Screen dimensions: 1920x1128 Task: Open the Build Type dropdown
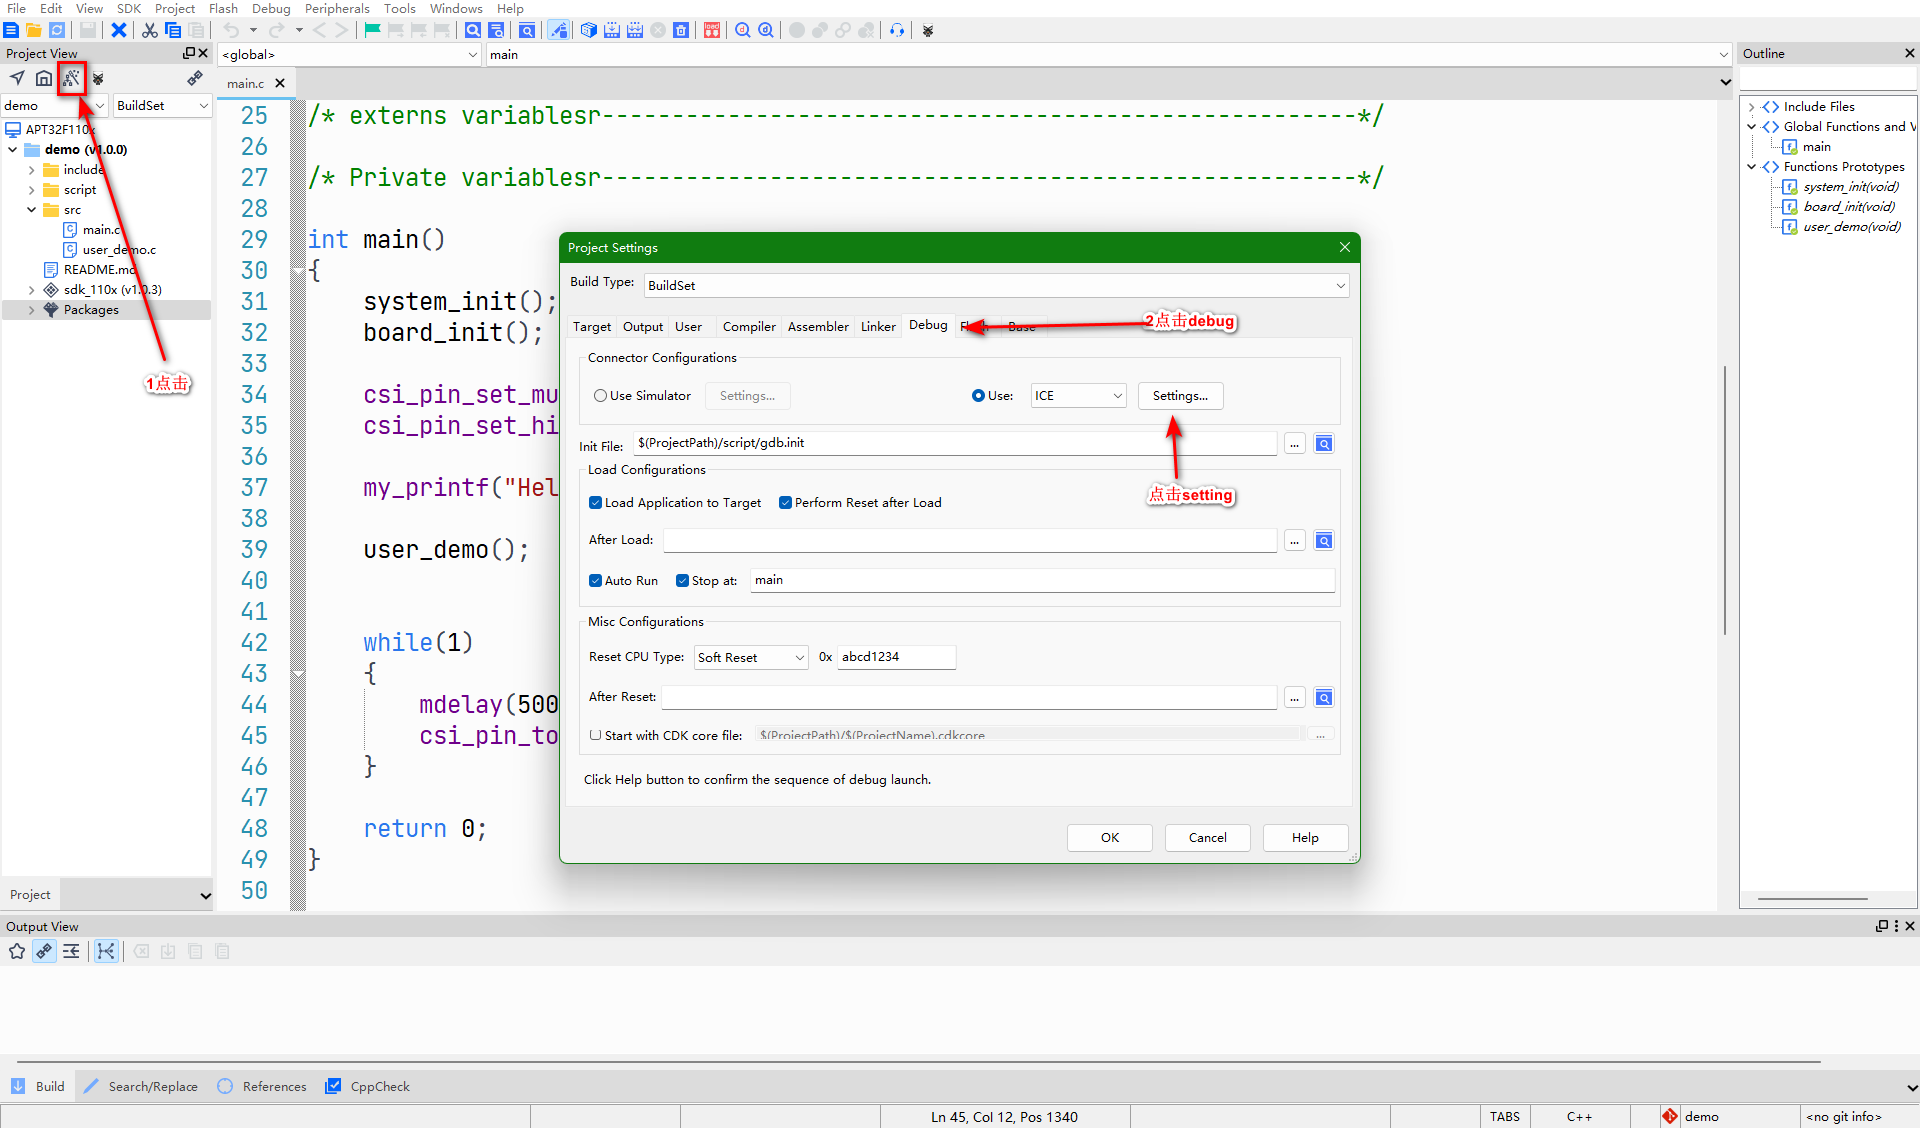pos(996,286)
